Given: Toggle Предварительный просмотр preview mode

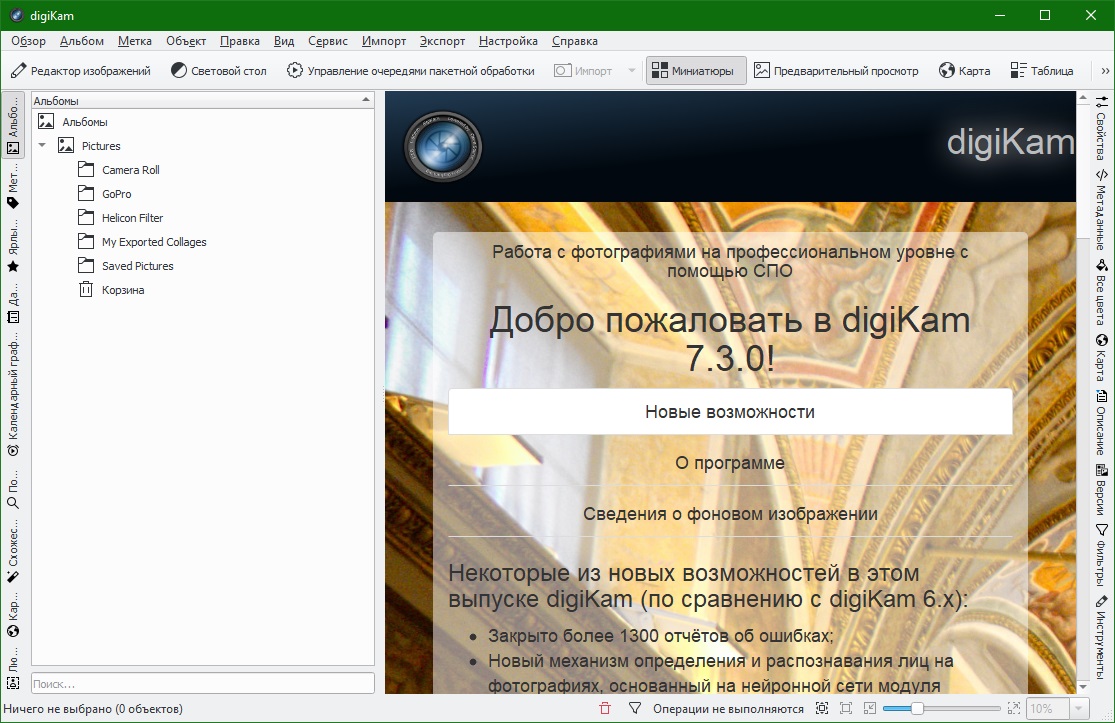Looking at the screenshot, I should pyautogui.click(x=836, y=70).
